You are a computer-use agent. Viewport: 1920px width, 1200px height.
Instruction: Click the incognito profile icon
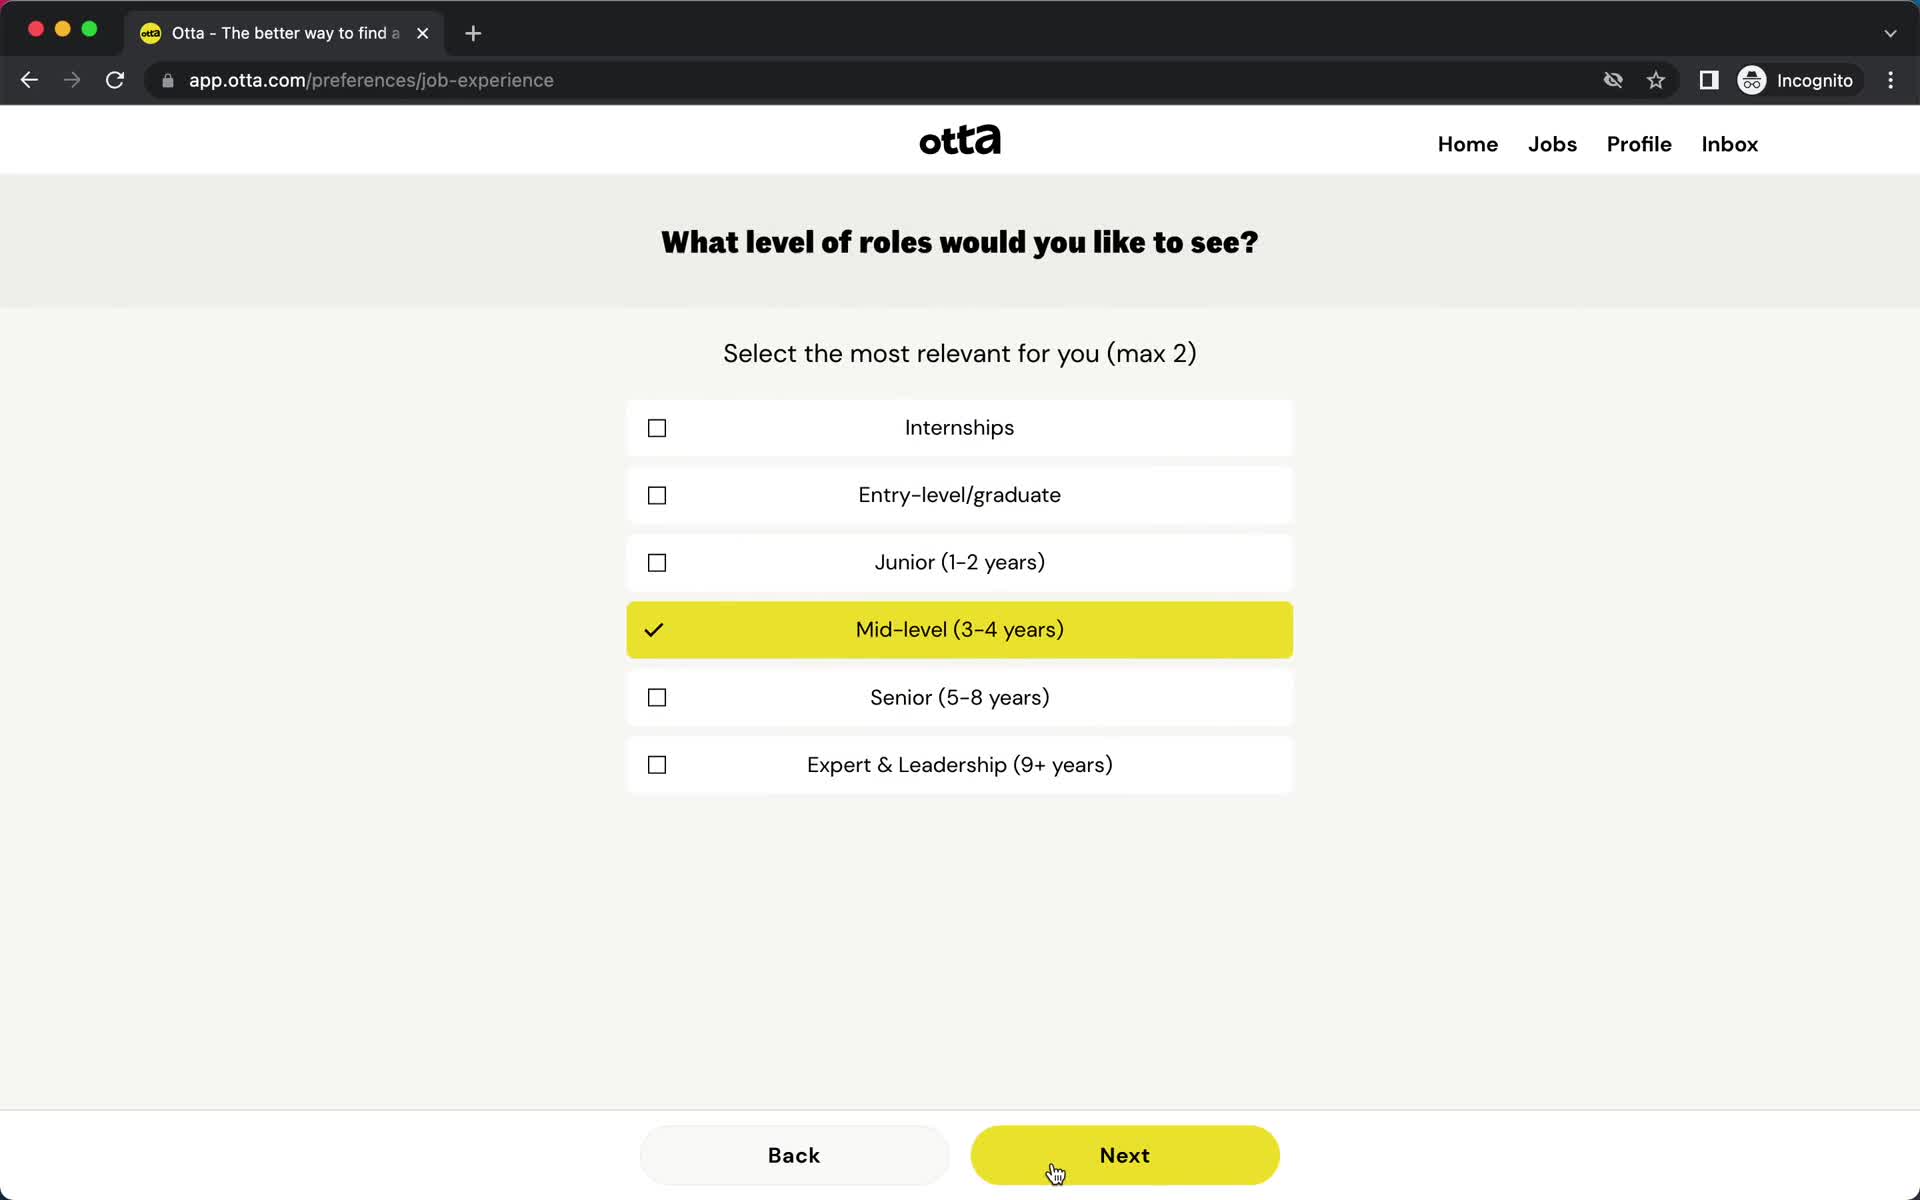[x=1751, y=79]
